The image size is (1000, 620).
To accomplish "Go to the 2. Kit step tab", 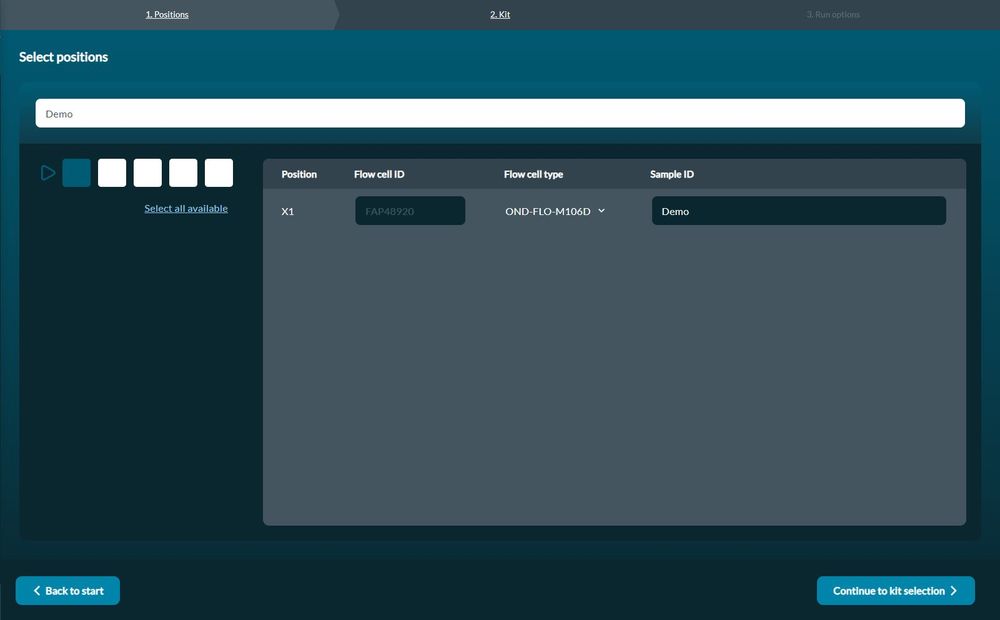I will (500, 15).
